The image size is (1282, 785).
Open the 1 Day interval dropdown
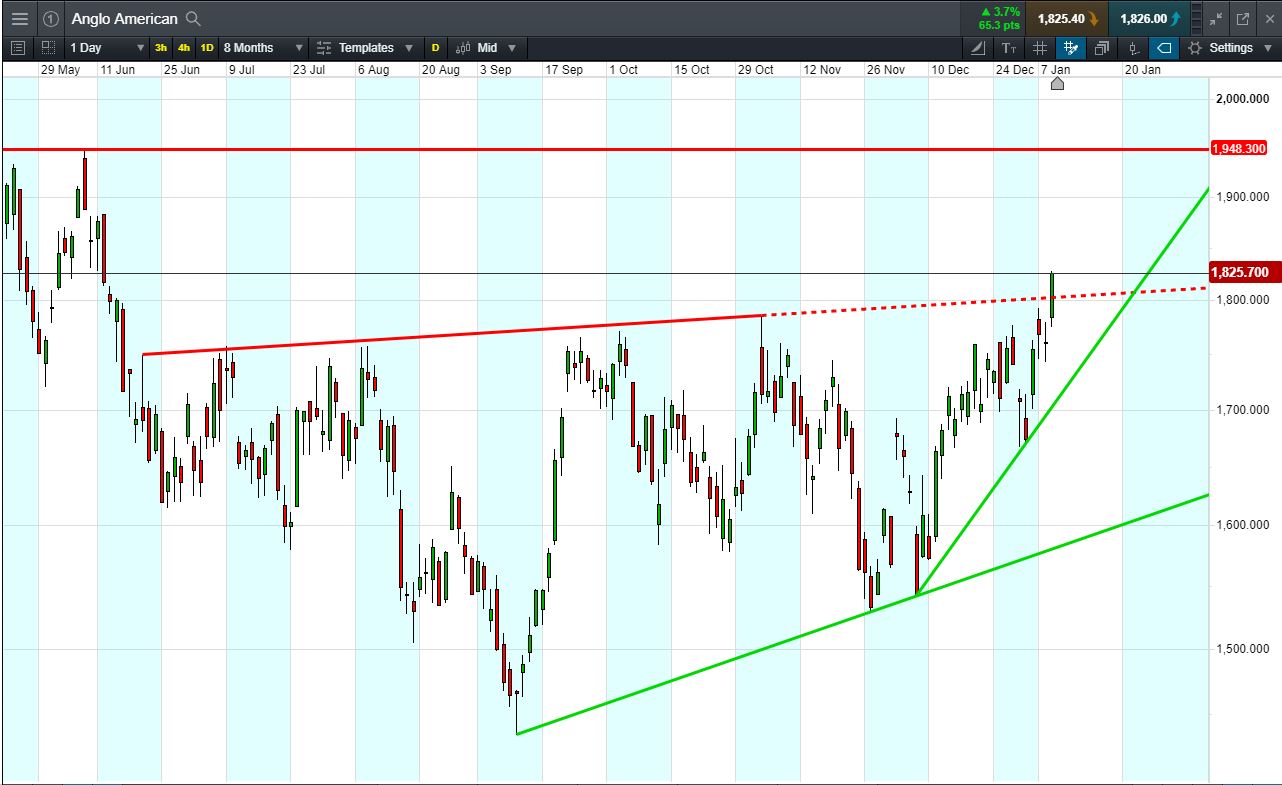[x=107, y=48]
